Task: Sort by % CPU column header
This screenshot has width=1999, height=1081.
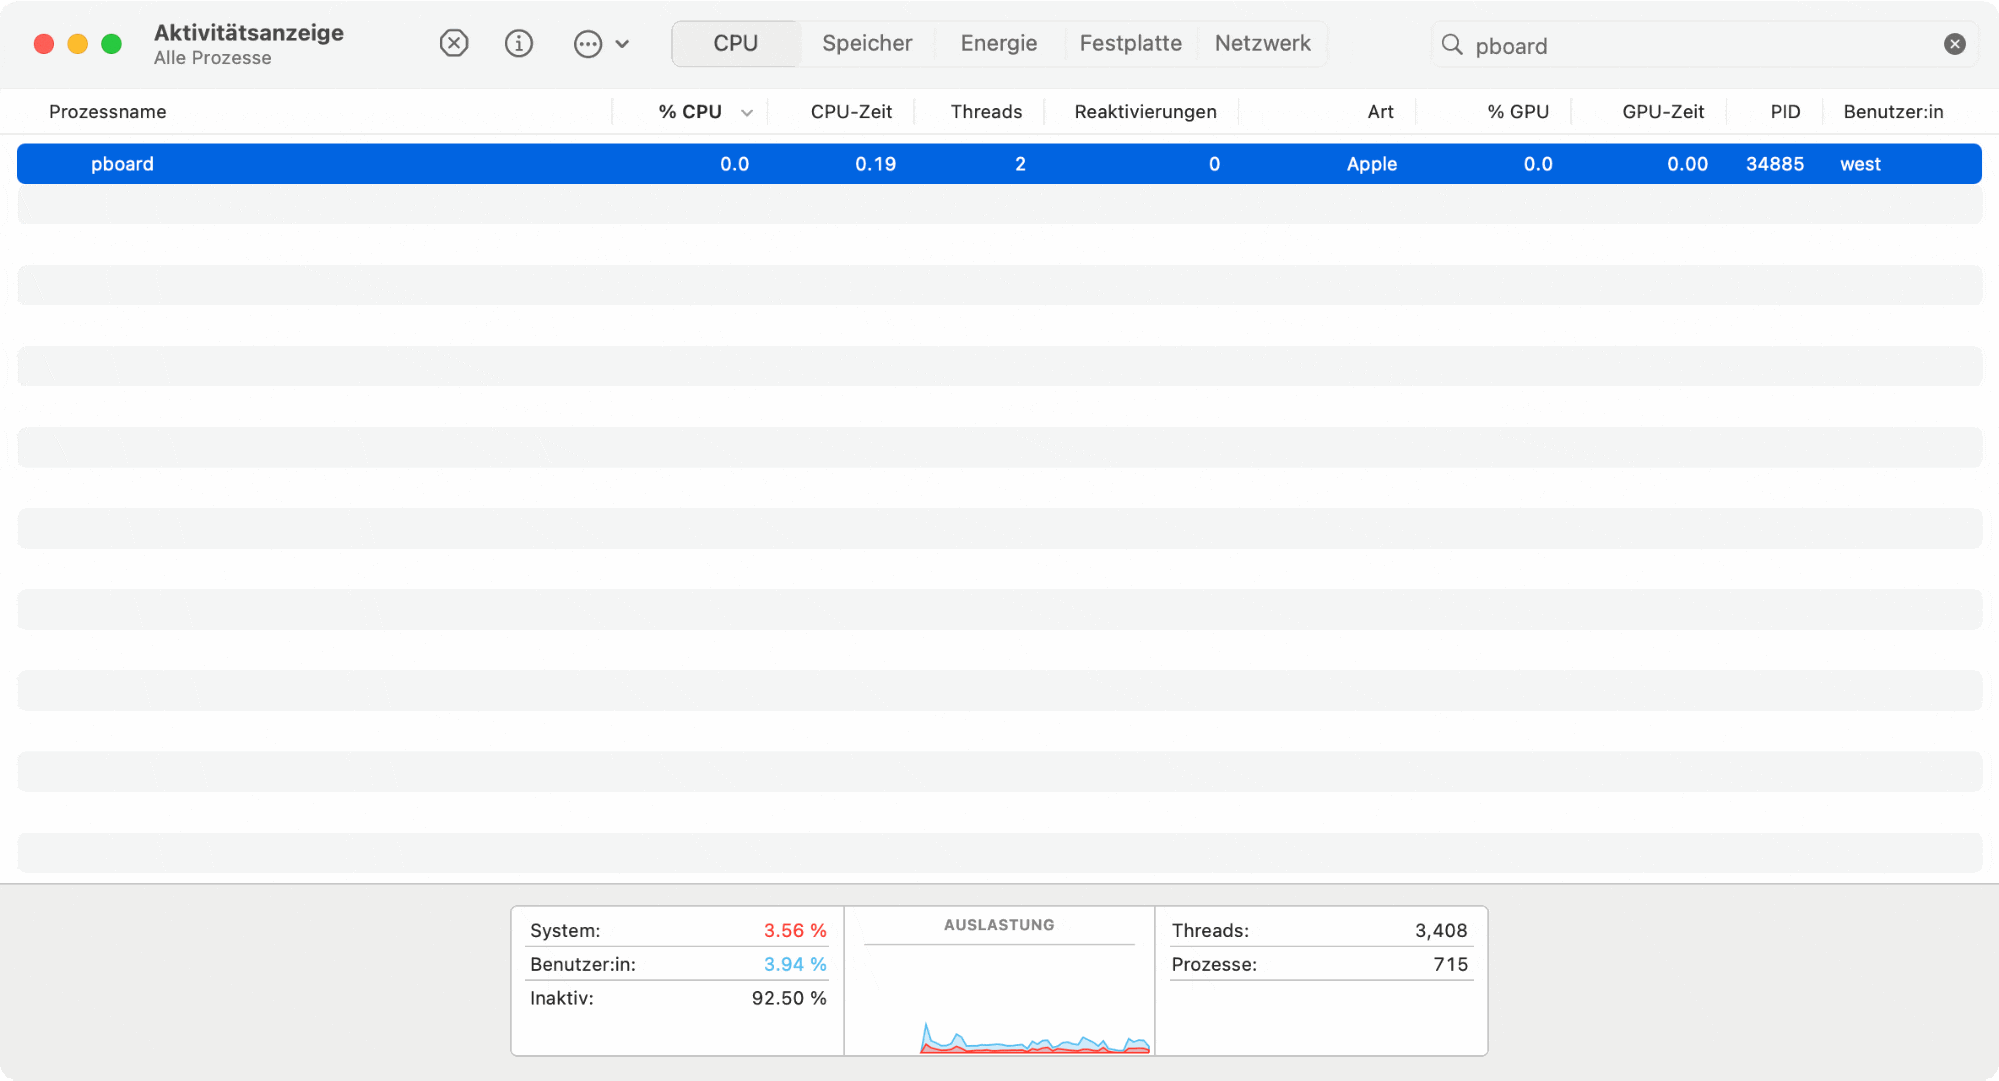Action: [x=690, y=111]
